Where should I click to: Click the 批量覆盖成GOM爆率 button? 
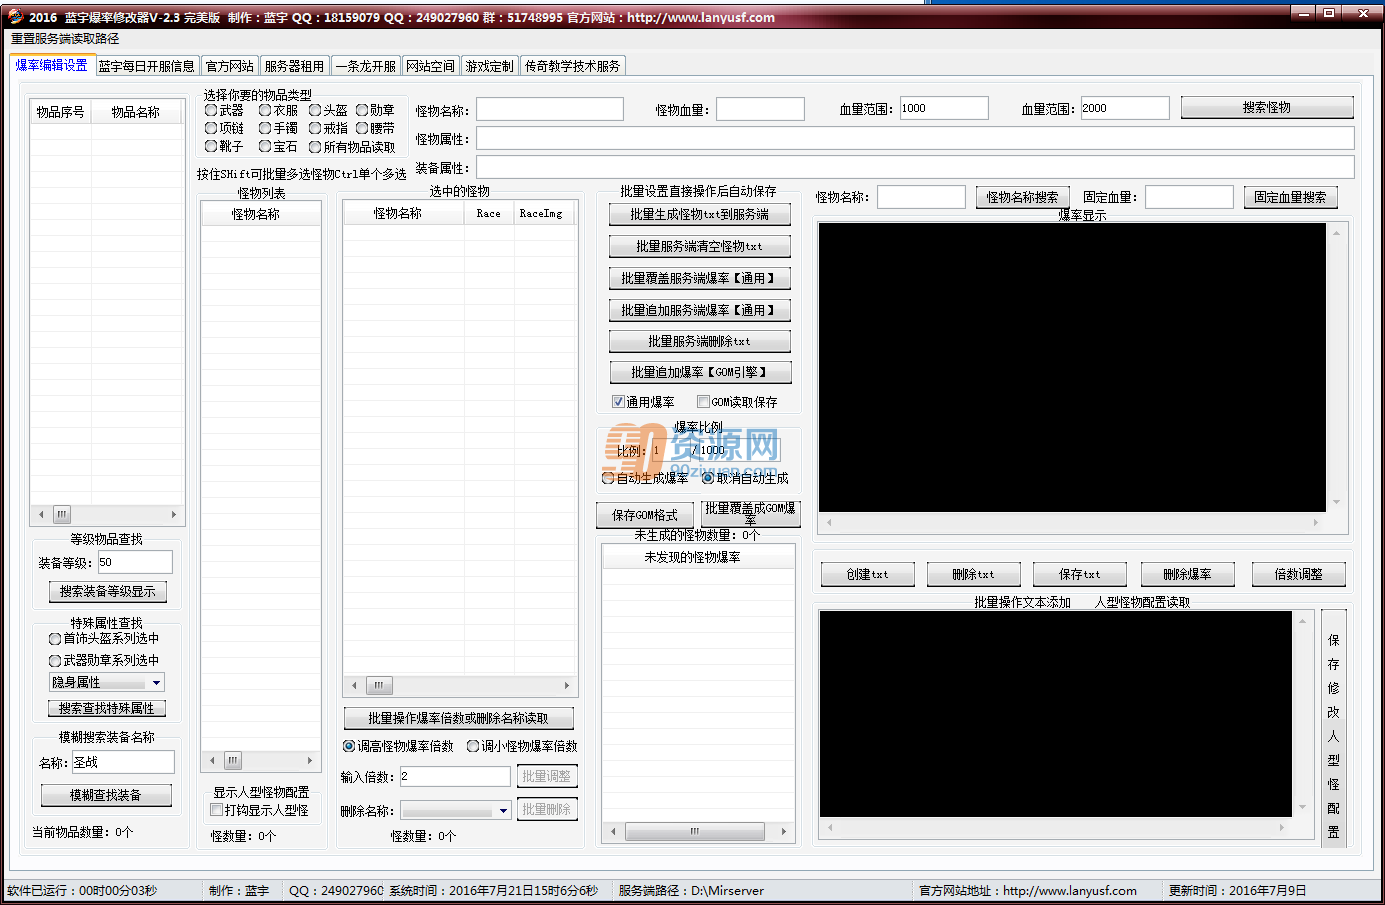(751, 514)
